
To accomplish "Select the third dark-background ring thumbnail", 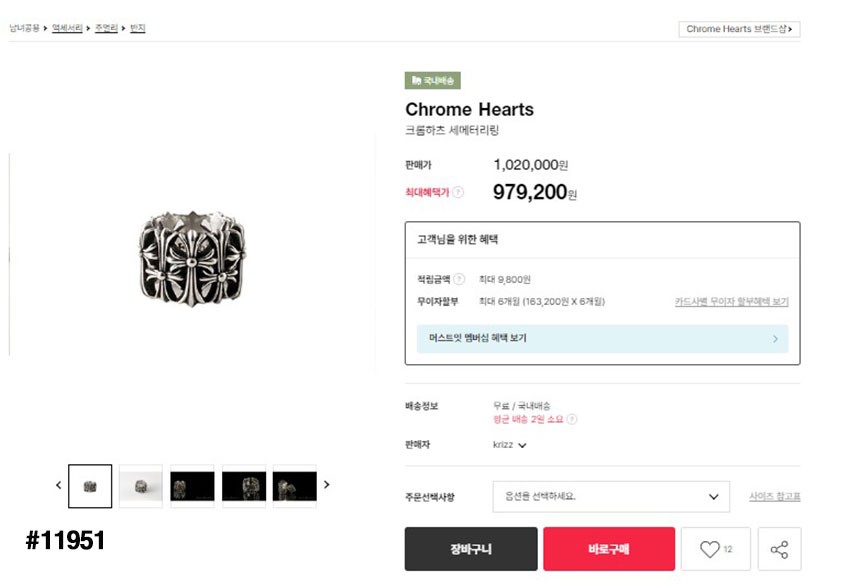I will pyautogui.click(x=192, y=486).
